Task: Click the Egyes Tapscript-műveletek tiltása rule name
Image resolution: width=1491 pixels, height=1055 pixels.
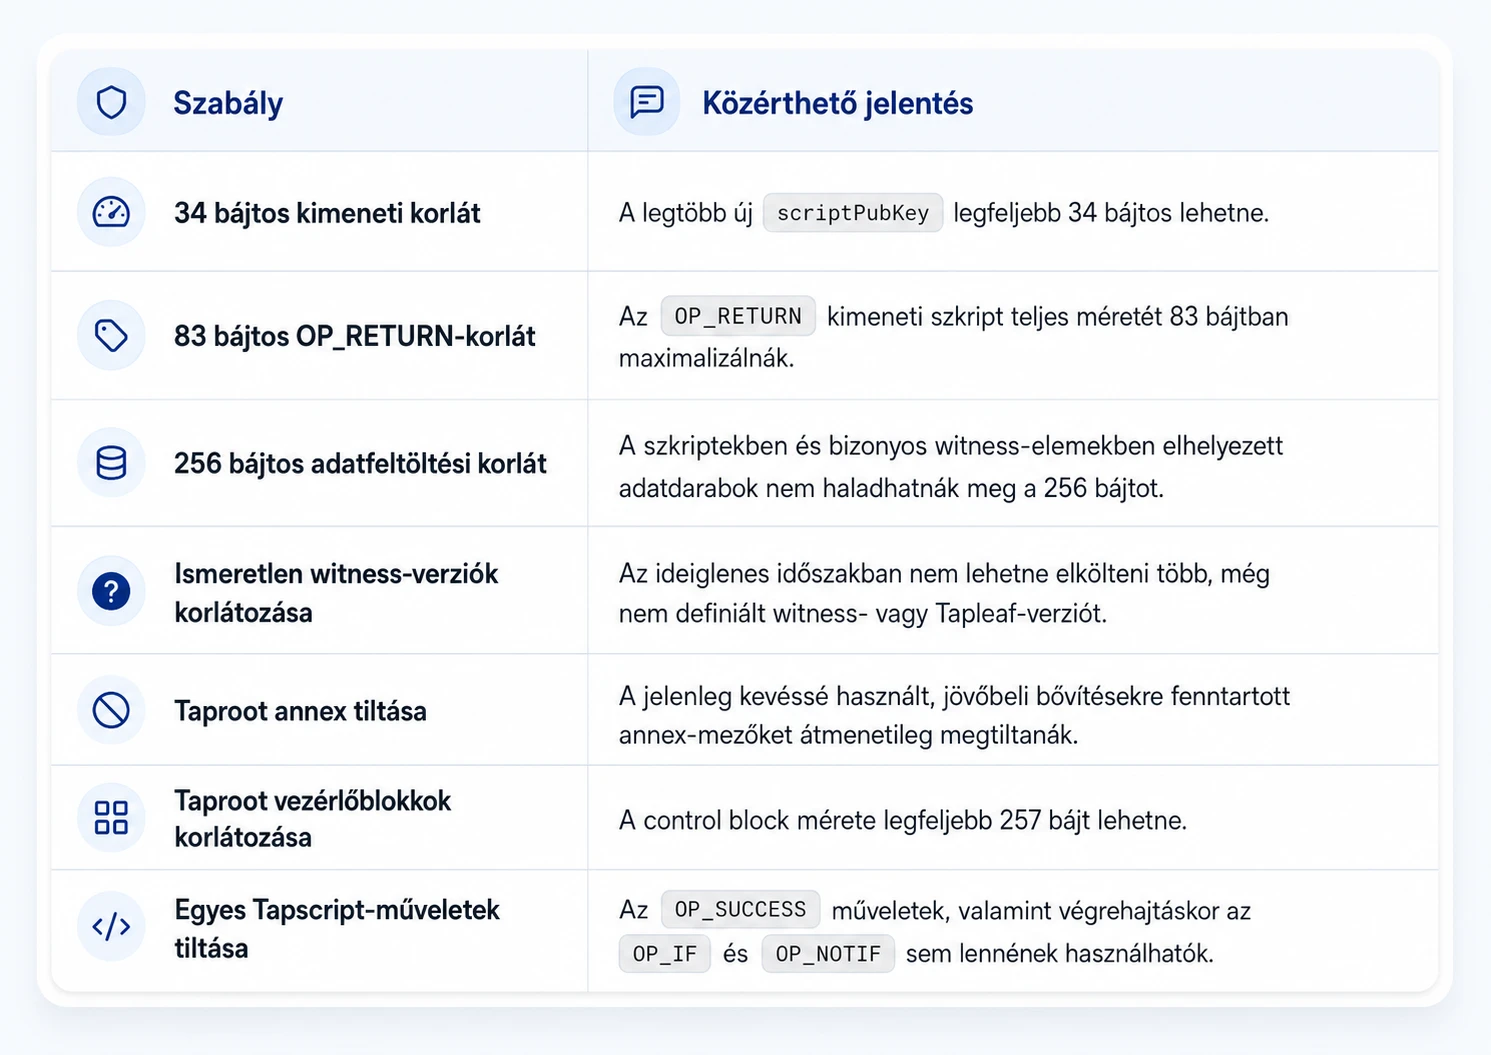Action: click(x=337, y=928)
